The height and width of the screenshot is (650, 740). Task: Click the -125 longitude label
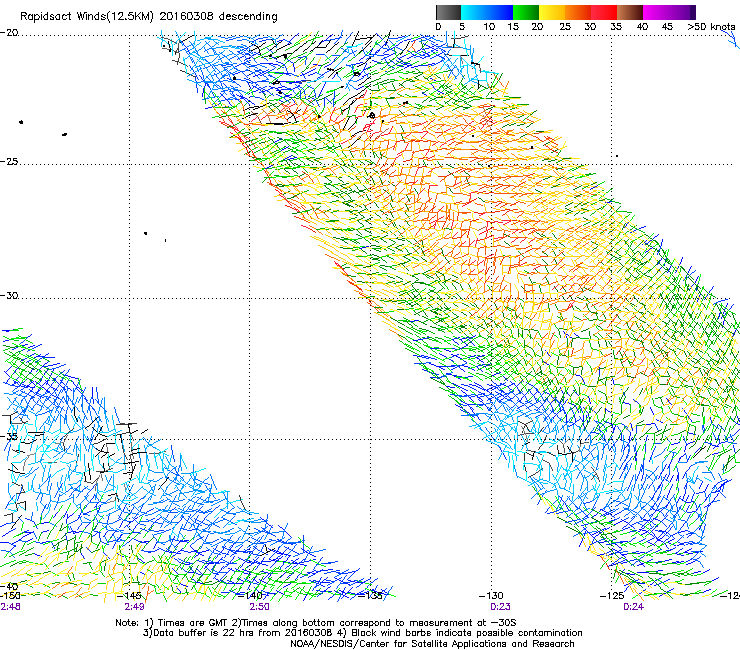(612, 595)
